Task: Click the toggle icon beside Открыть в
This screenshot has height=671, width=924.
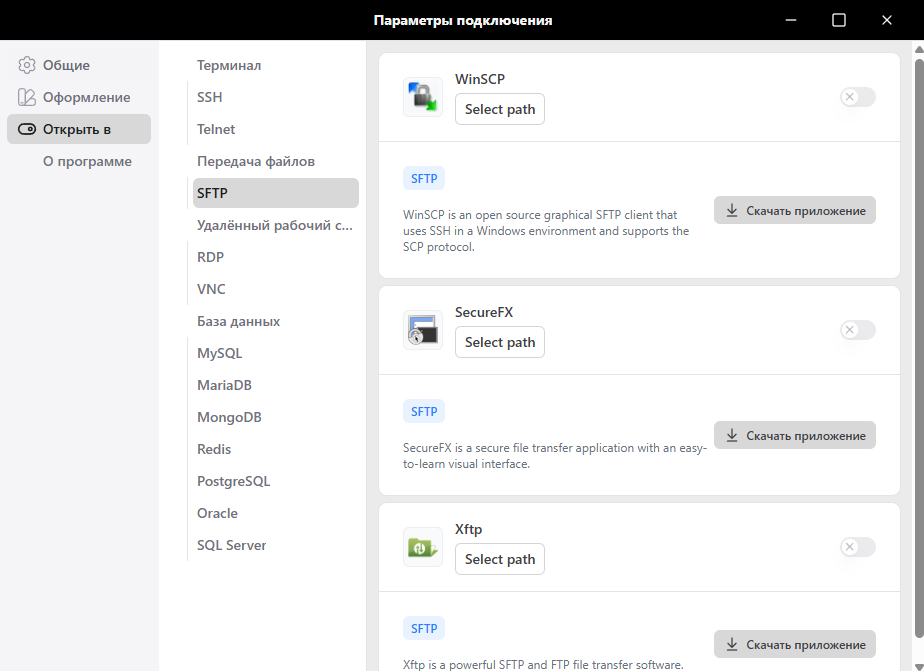Action: coord(27,129)
